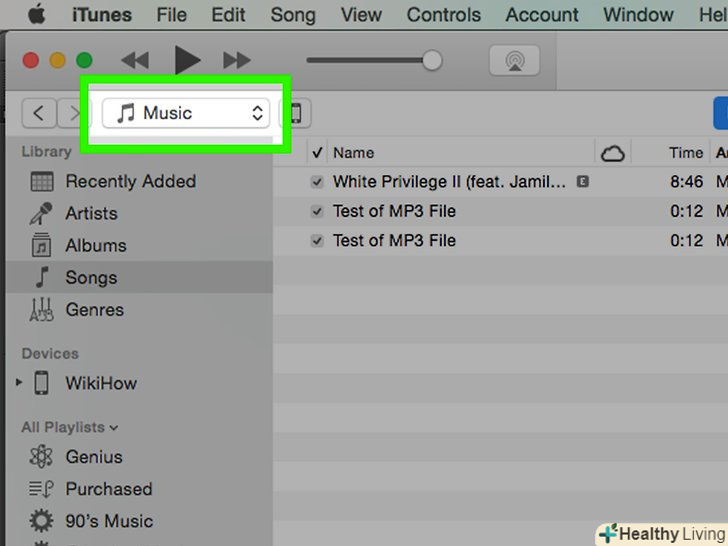Select Artists in the Library sidebar
The width and height of the screenshot is (728, 546).
click(91, 214)
